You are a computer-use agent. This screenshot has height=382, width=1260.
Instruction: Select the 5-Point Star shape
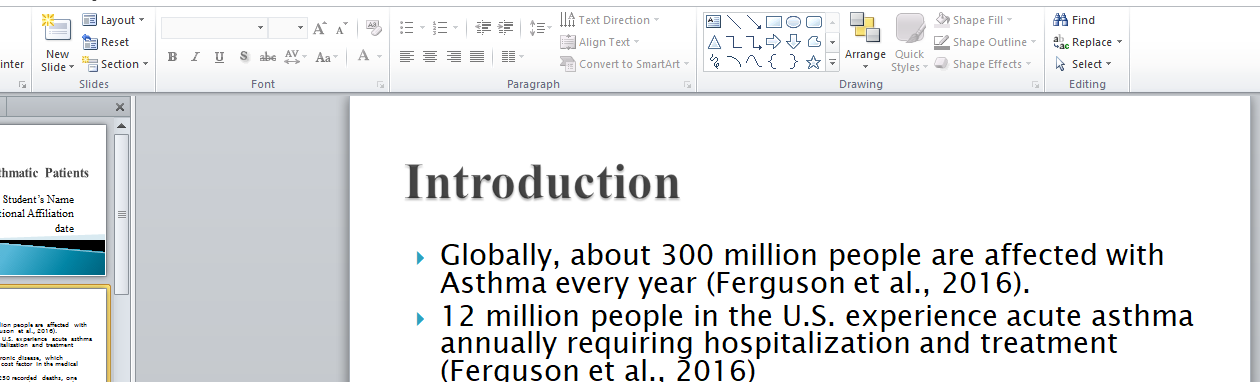(x=814, y=63)
